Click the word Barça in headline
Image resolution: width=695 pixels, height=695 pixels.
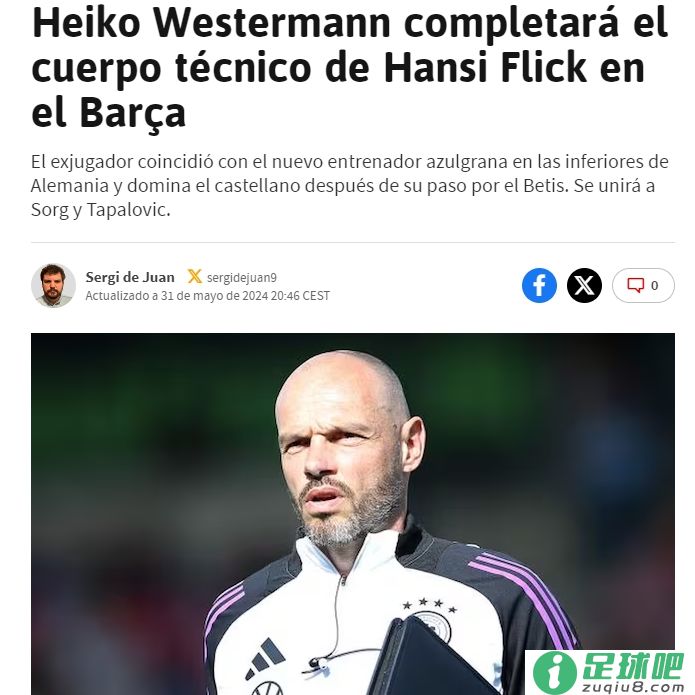[x=133, y=113]
